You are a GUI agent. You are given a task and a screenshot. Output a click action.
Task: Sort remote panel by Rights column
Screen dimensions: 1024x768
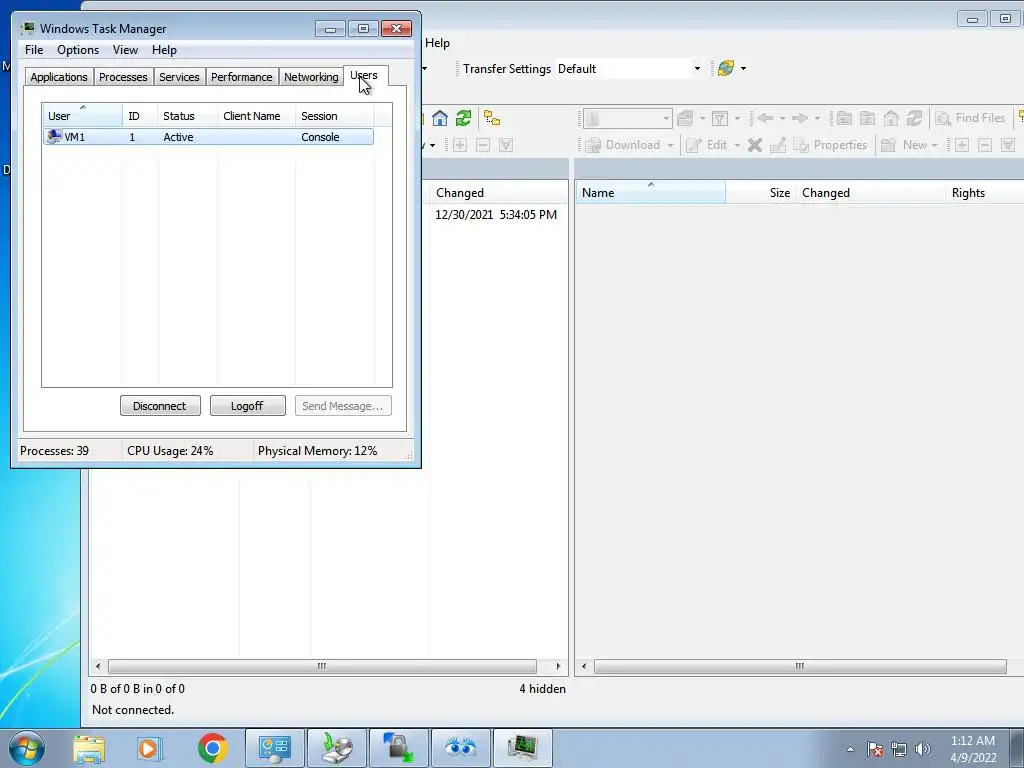point(984,193)
